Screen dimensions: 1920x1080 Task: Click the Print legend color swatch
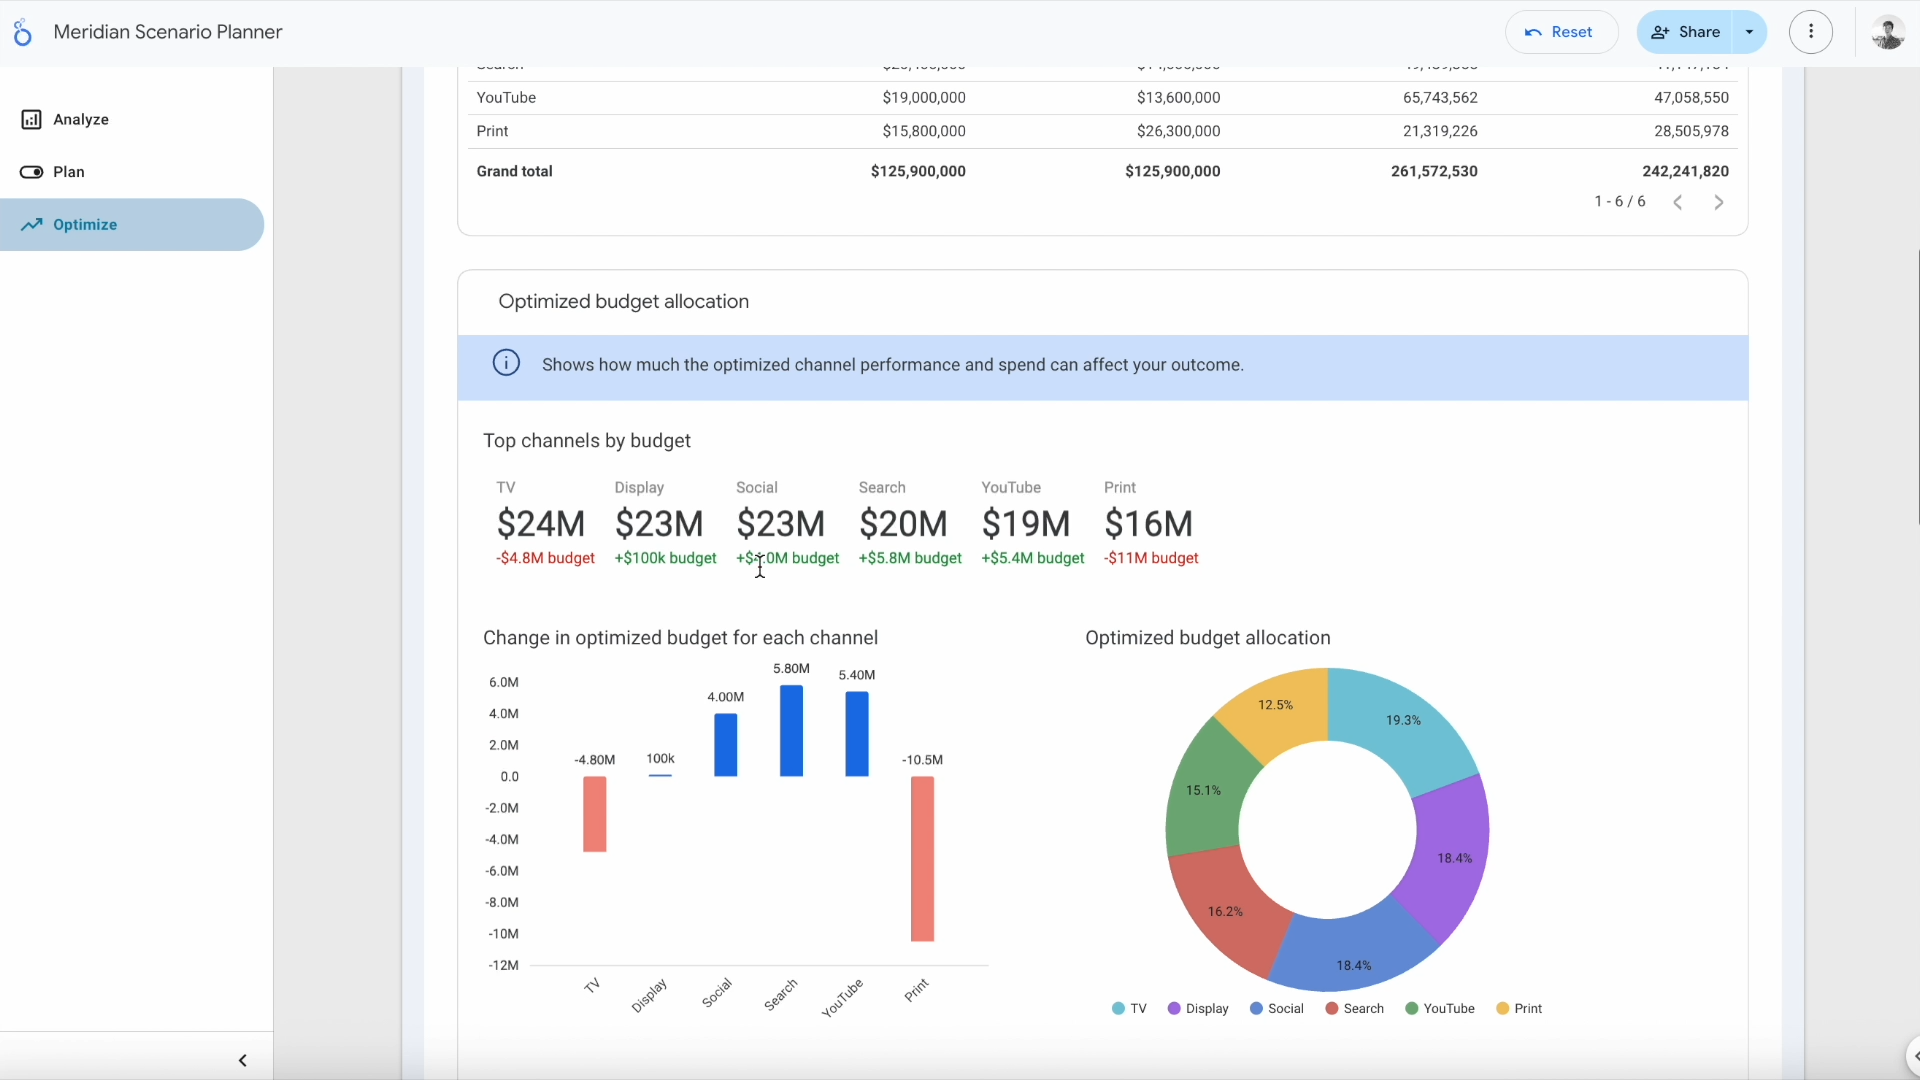pyautogui.click(x=1502, y=1009)
